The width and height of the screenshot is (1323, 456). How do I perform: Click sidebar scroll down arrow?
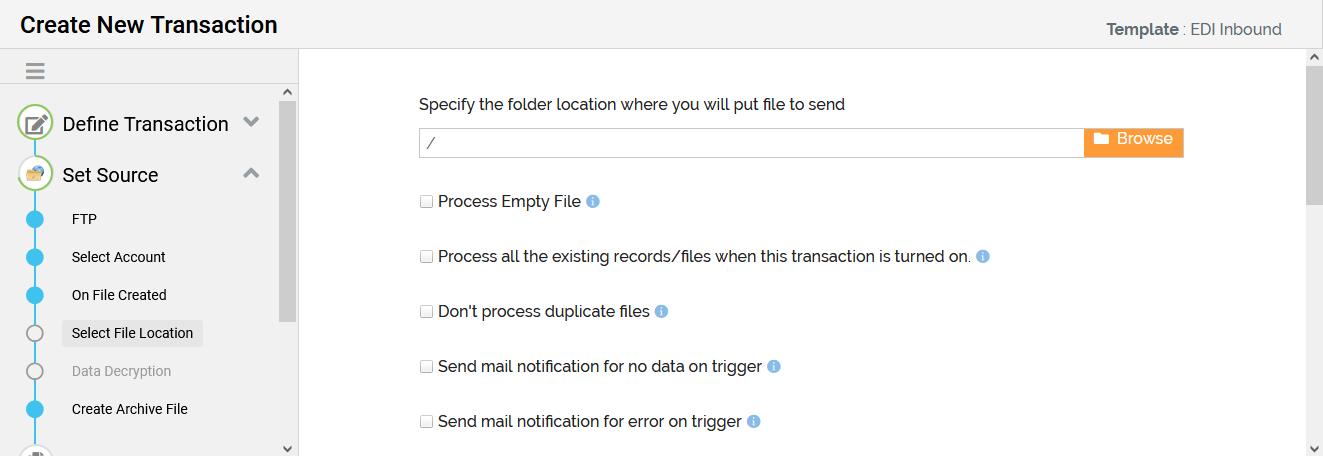[x=288, y=448]
